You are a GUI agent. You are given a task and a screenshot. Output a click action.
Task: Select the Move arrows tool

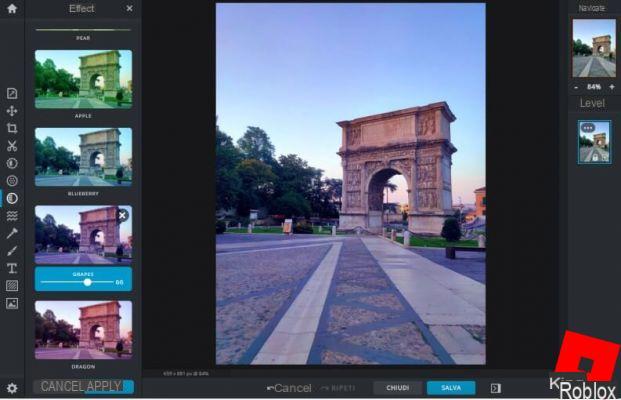[x=12, y=111]
